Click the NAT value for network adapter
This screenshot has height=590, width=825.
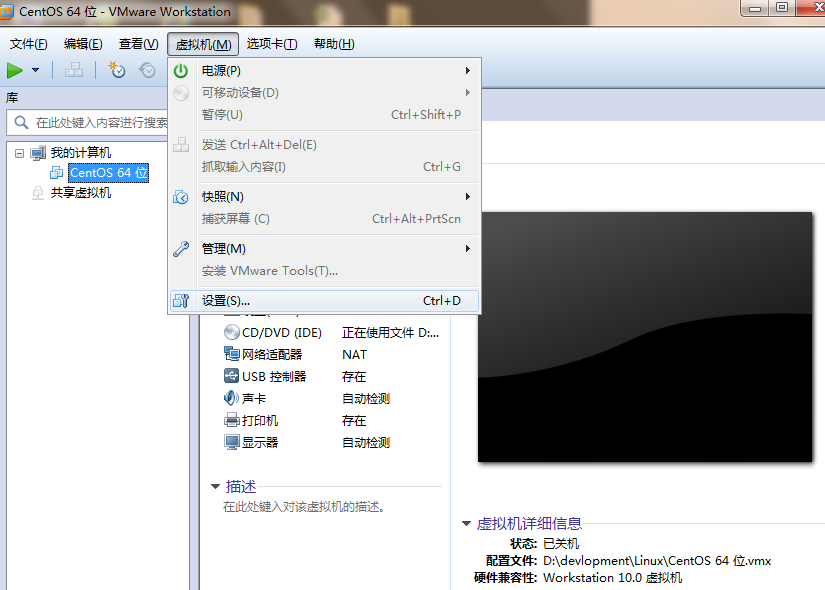click(355, 355)
